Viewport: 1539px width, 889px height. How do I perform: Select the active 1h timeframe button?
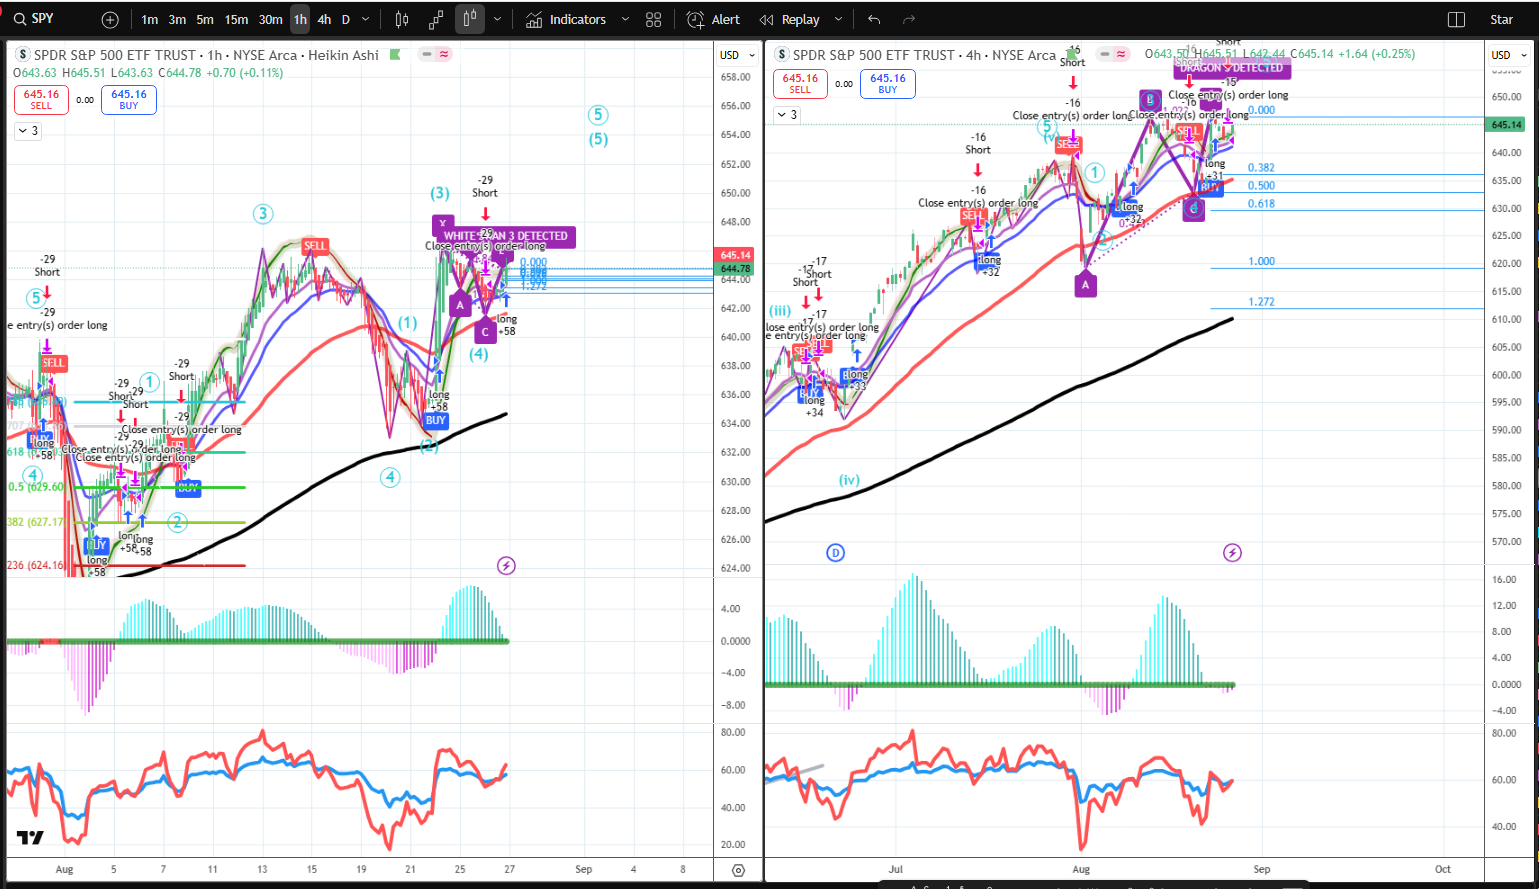click(x=300, y=20)
